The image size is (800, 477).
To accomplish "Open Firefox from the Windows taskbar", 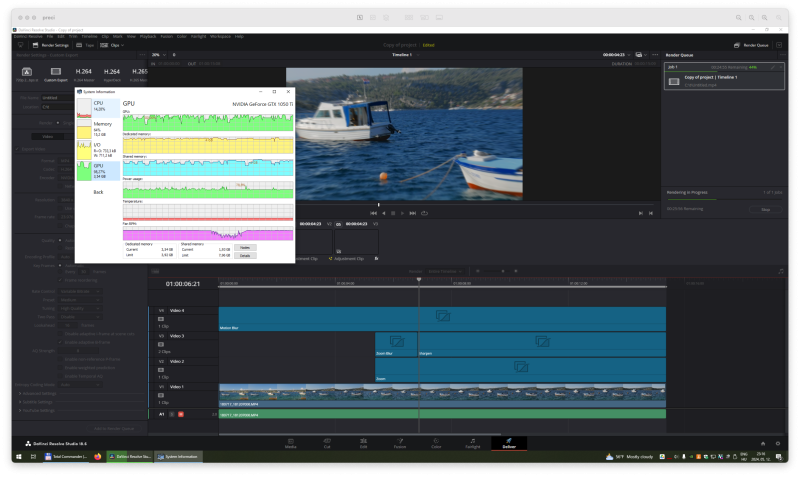I will tap(98, 456).
